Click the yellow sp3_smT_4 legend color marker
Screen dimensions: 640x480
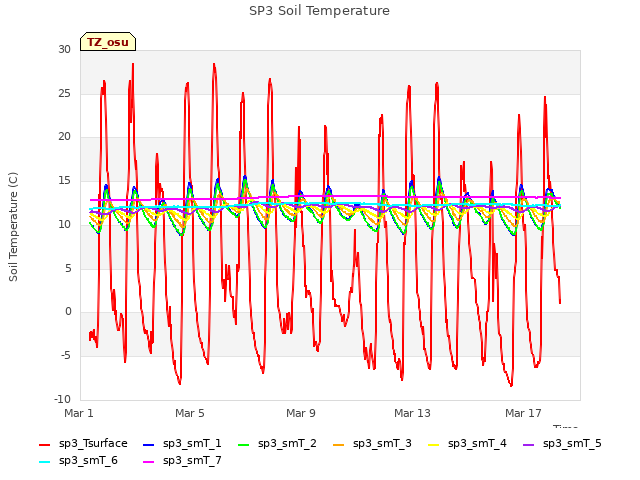pos(433,444)
